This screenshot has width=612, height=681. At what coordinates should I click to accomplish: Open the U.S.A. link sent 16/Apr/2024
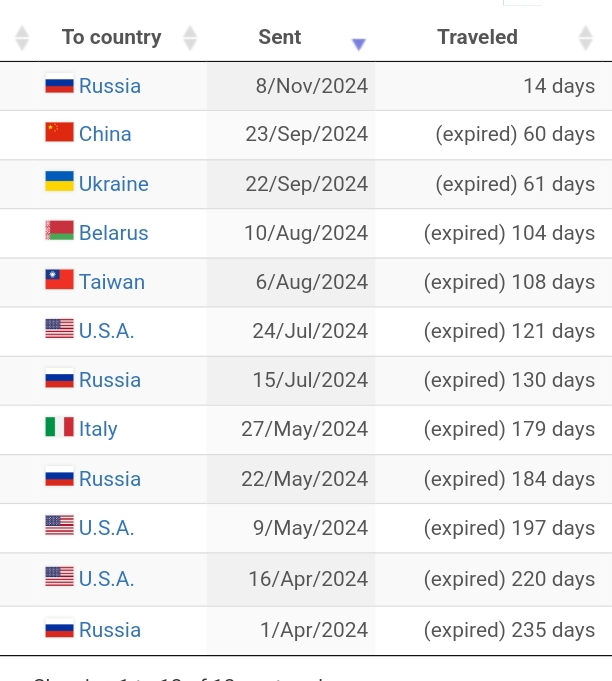[x=106, y=579]
